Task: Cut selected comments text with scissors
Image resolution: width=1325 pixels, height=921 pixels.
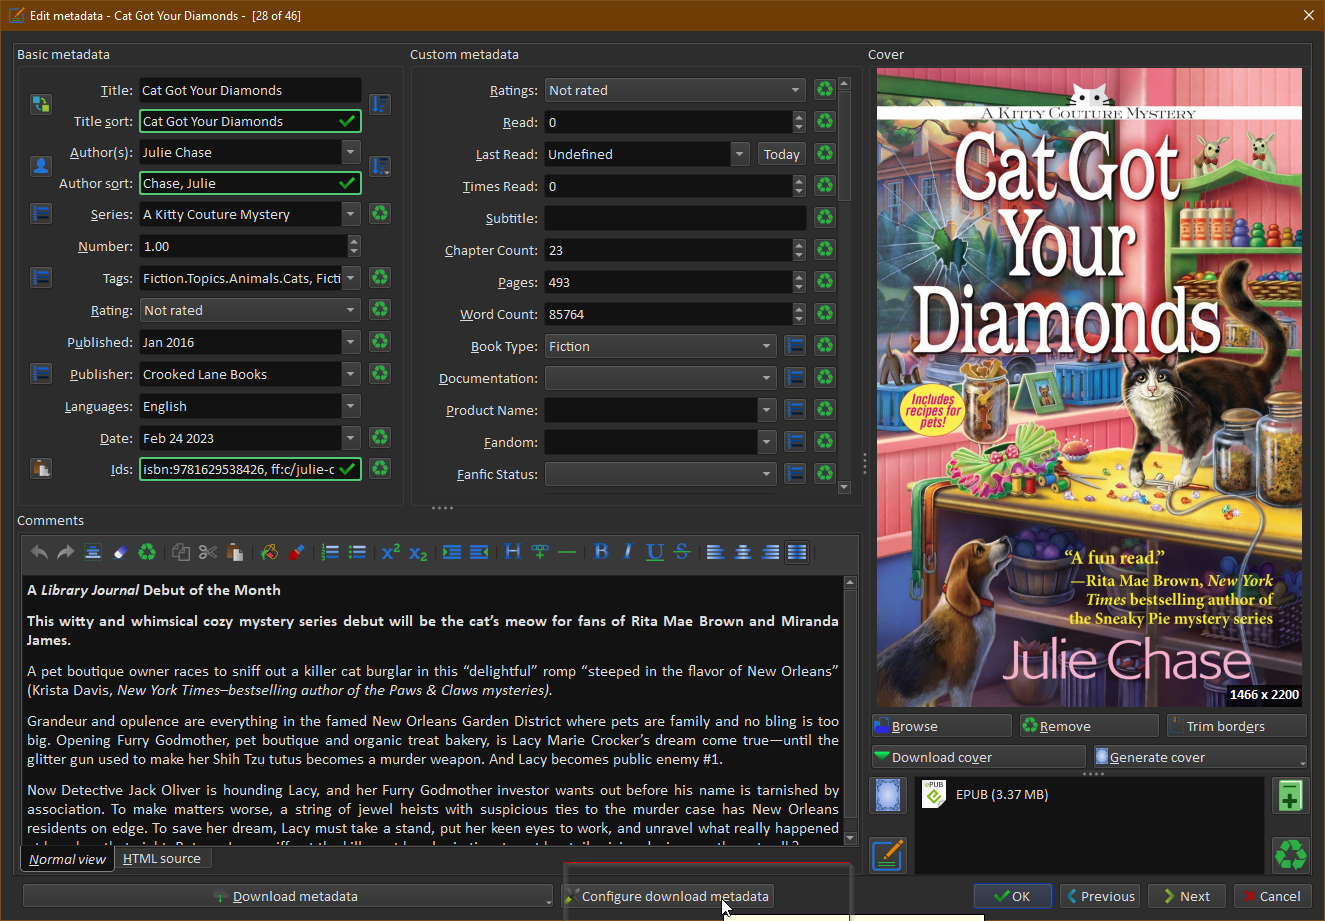Action: point(208,552)
